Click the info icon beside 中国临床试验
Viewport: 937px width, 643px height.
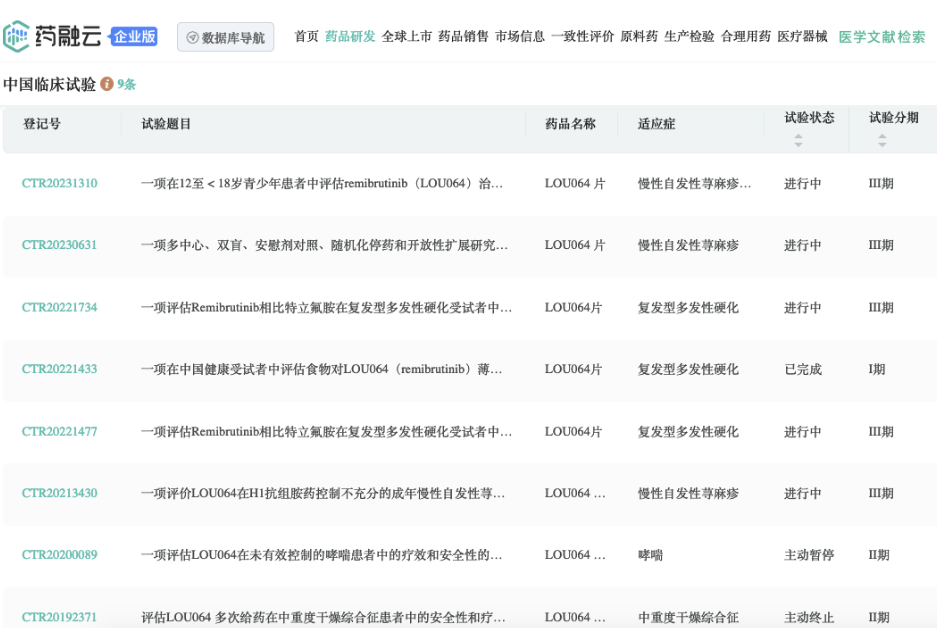tap(107, 85)
